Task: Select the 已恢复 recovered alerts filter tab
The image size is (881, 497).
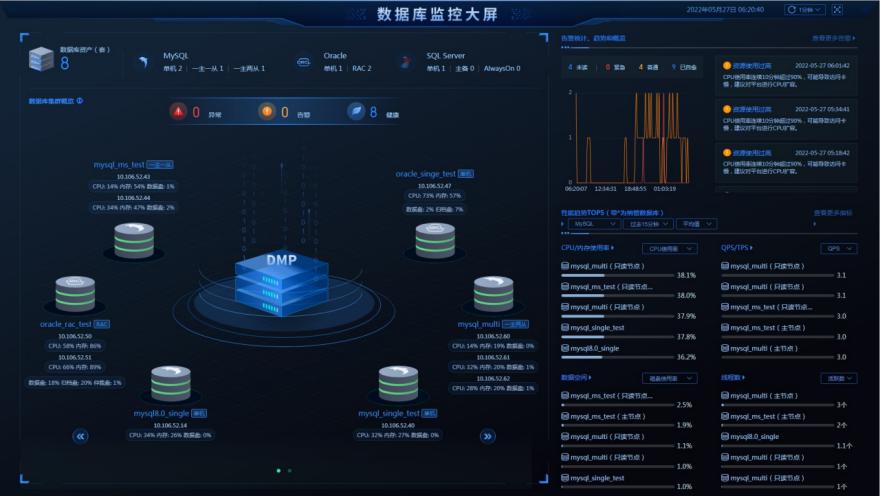Action: [x=685, y=67]
